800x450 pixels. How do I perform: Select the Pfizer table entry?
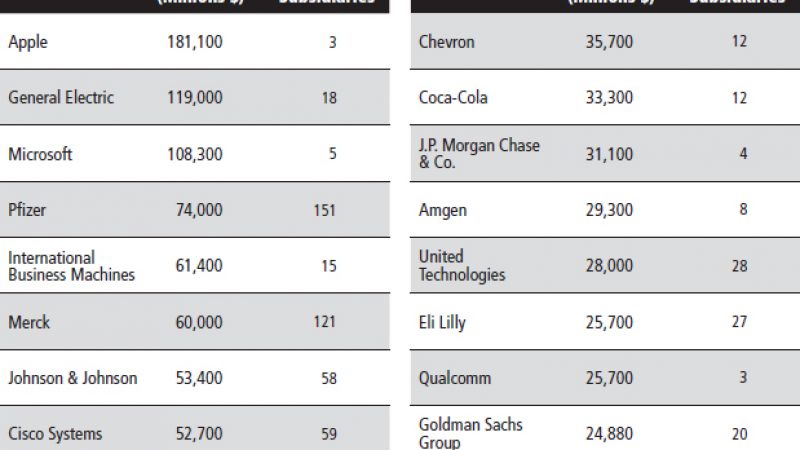28,211
